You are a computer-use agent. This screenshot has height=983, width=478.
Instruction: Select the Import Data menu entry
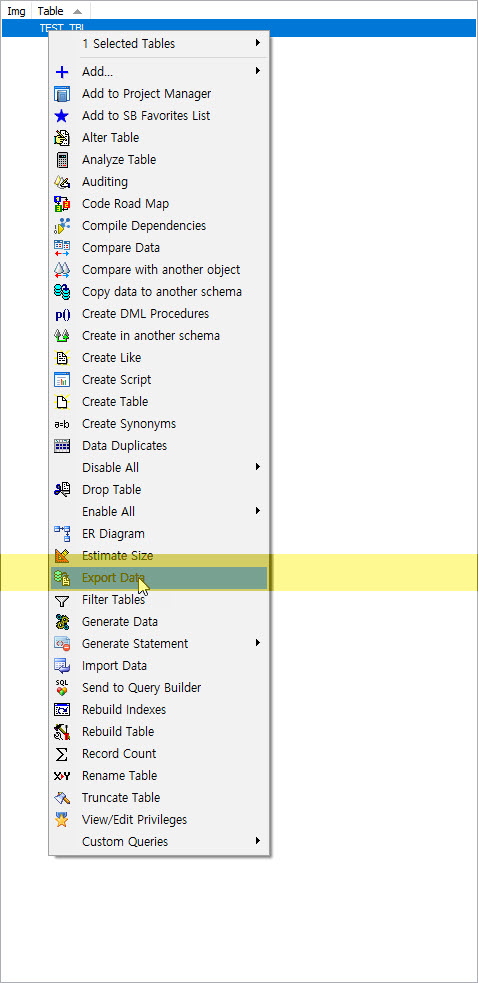[x=159, y=666]
